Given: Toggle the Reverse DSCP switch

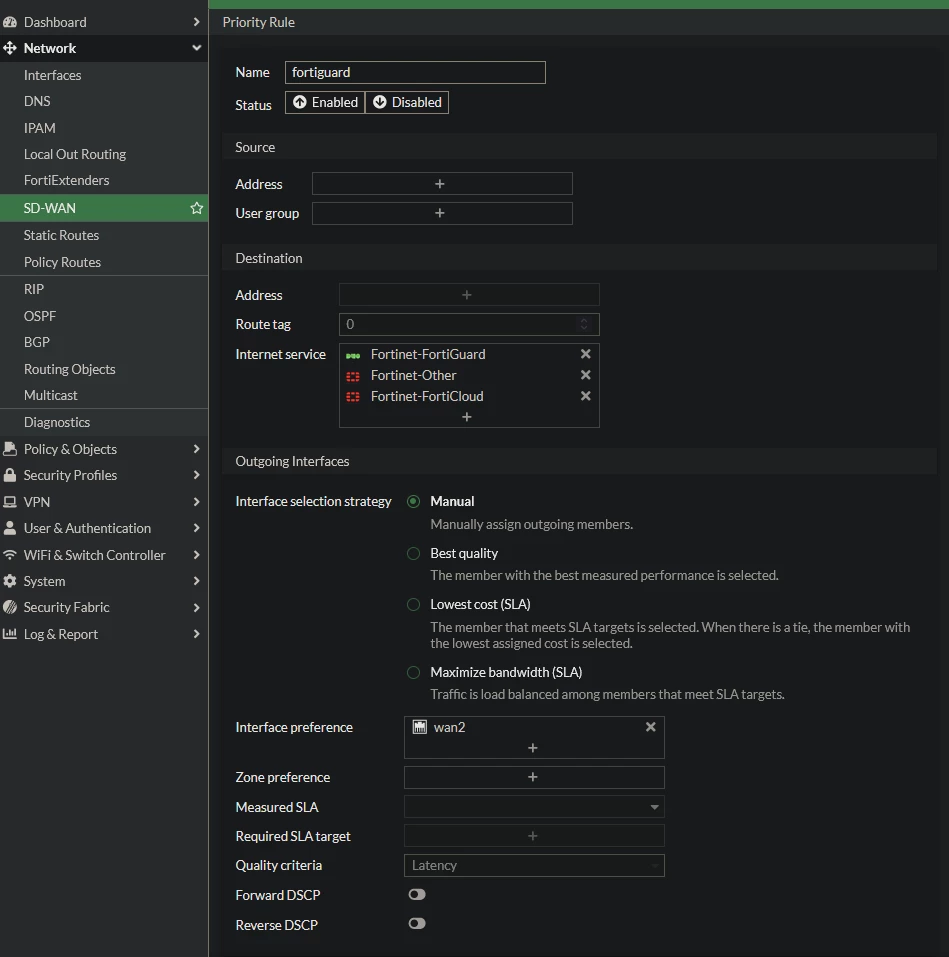Looking at the screenshot, I should point(417,924).
